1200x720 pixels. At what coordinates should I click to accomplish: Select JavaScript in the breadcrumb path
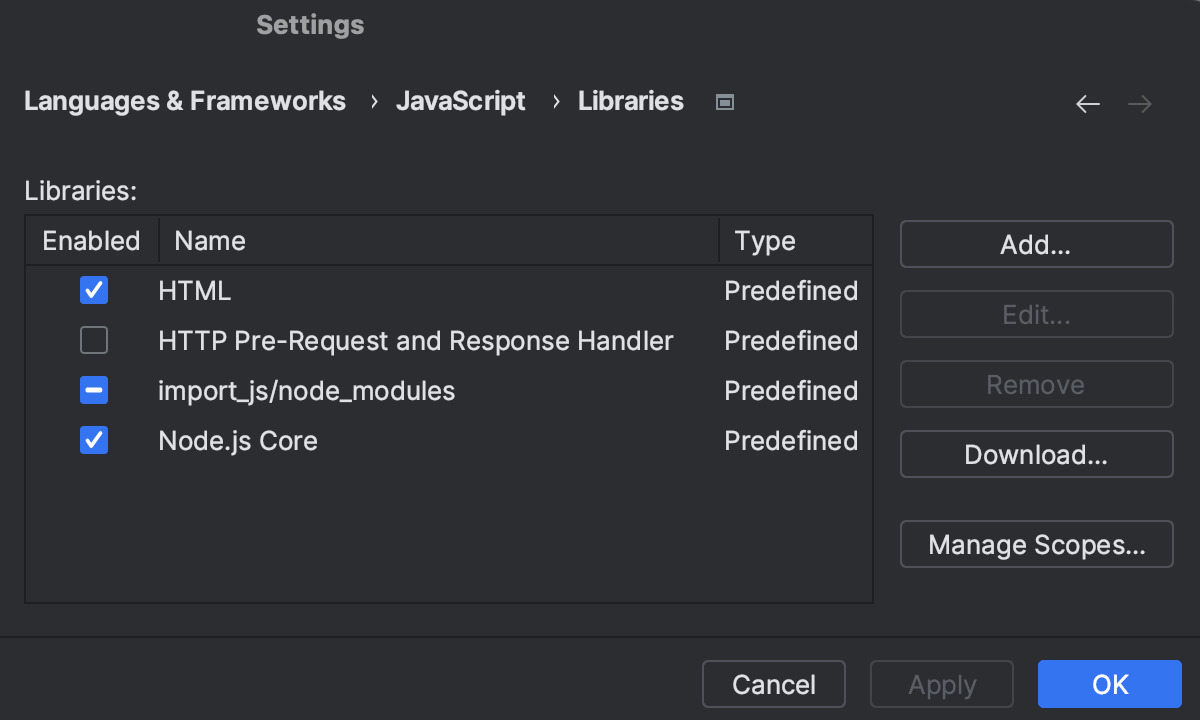(461, 101)
